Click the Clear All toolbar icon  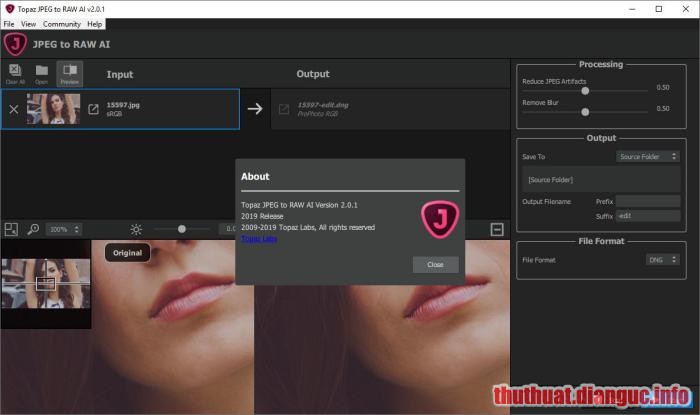15,74
